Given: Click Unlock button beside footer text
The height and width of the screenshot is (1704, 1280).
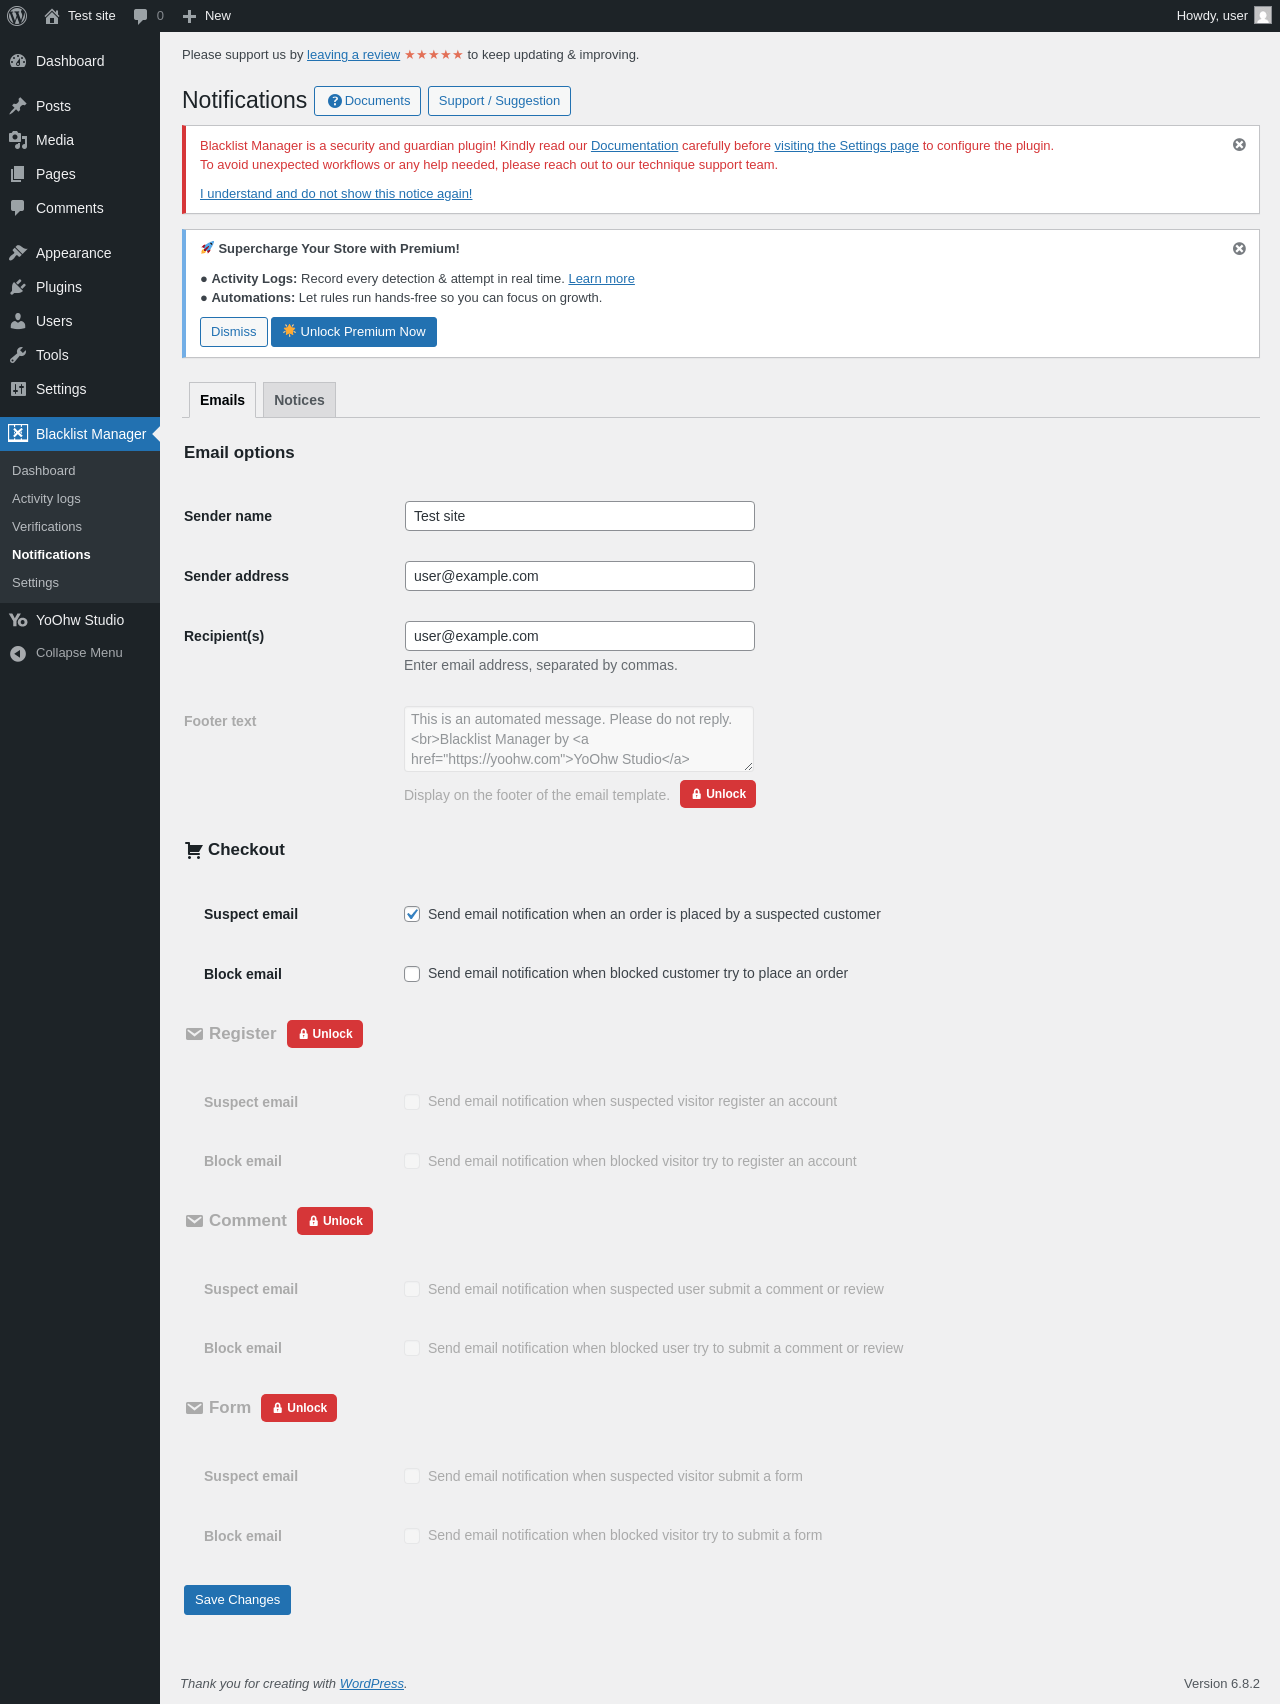Looking at the screenshot, I should coord(718,794).
